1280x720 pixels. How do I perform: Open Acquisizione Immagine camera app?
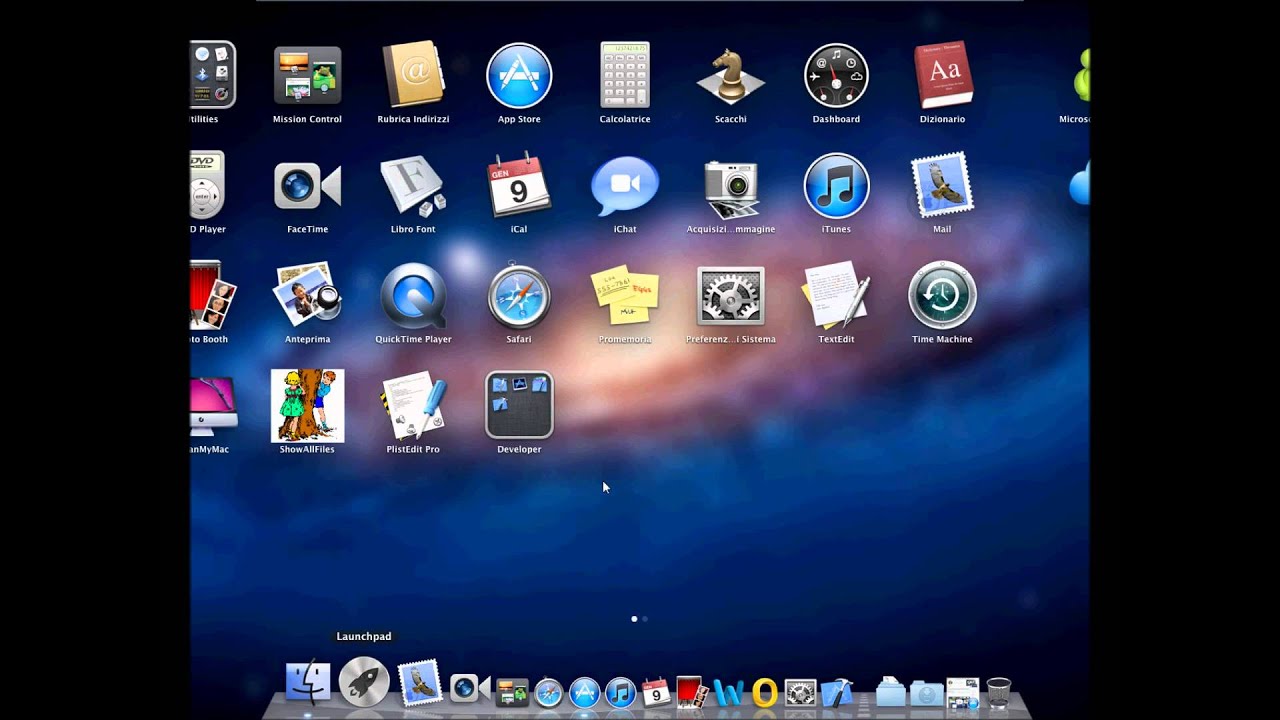click(x=731, y=187)
